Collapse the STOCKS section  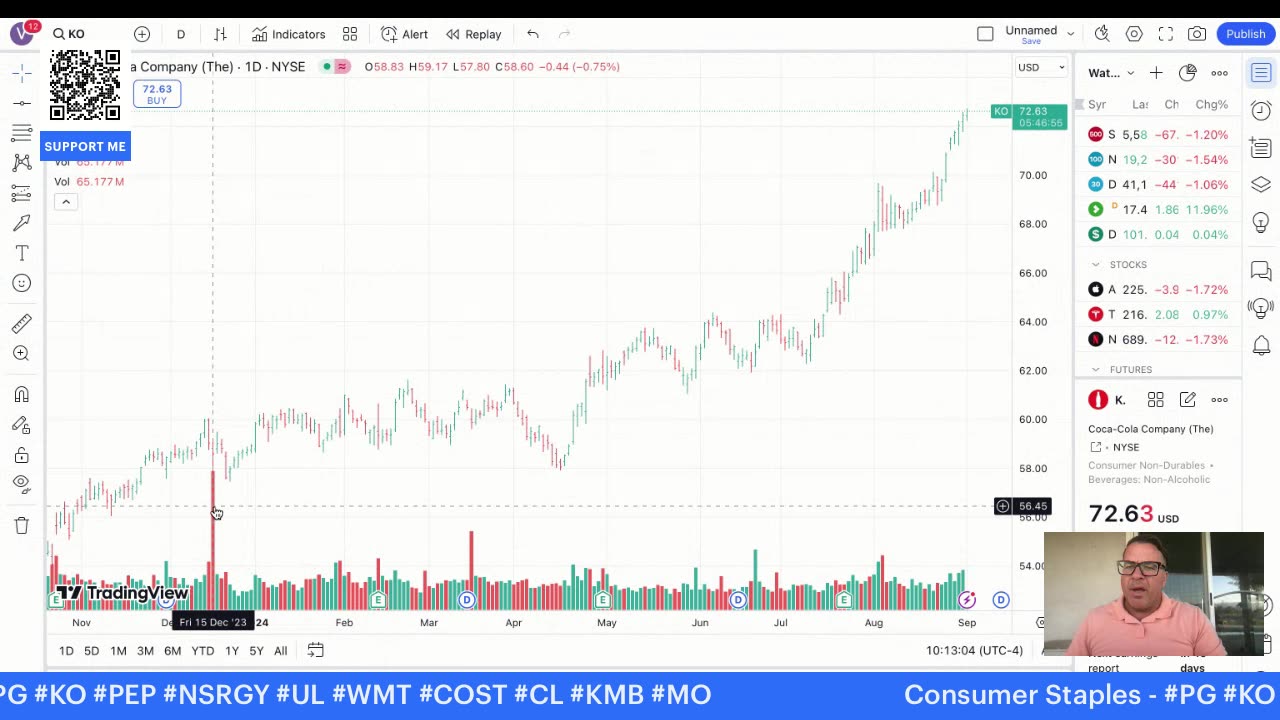point(1095,264)
